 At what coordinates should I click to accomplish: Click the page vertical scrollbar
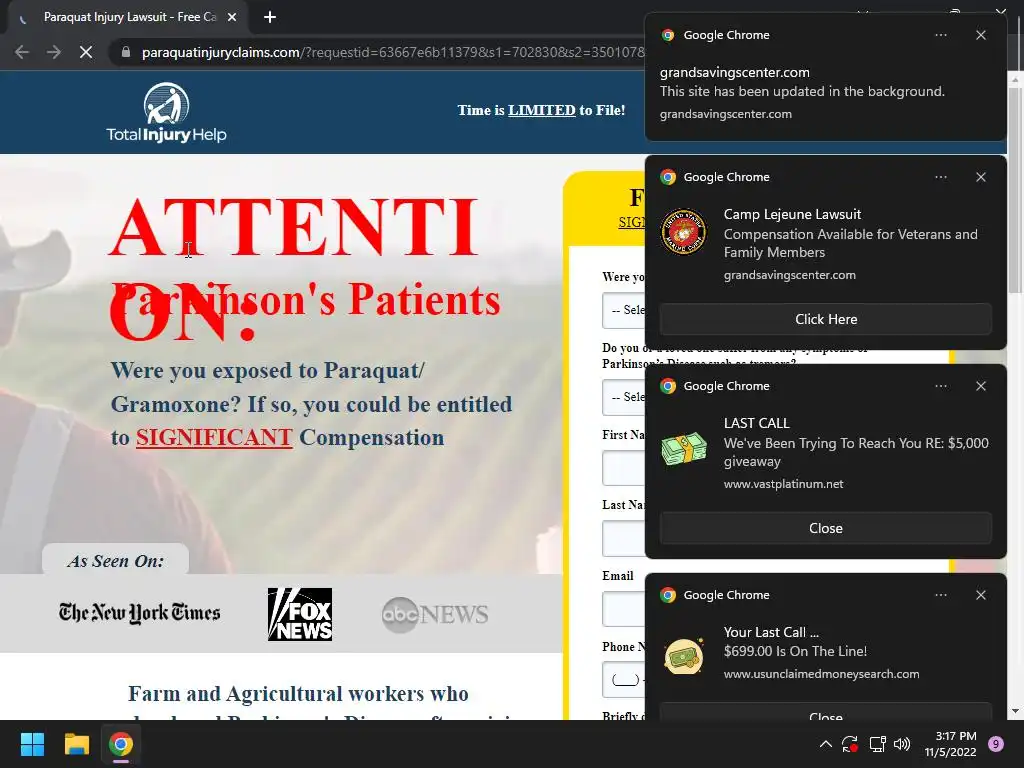pos(1014,189)
